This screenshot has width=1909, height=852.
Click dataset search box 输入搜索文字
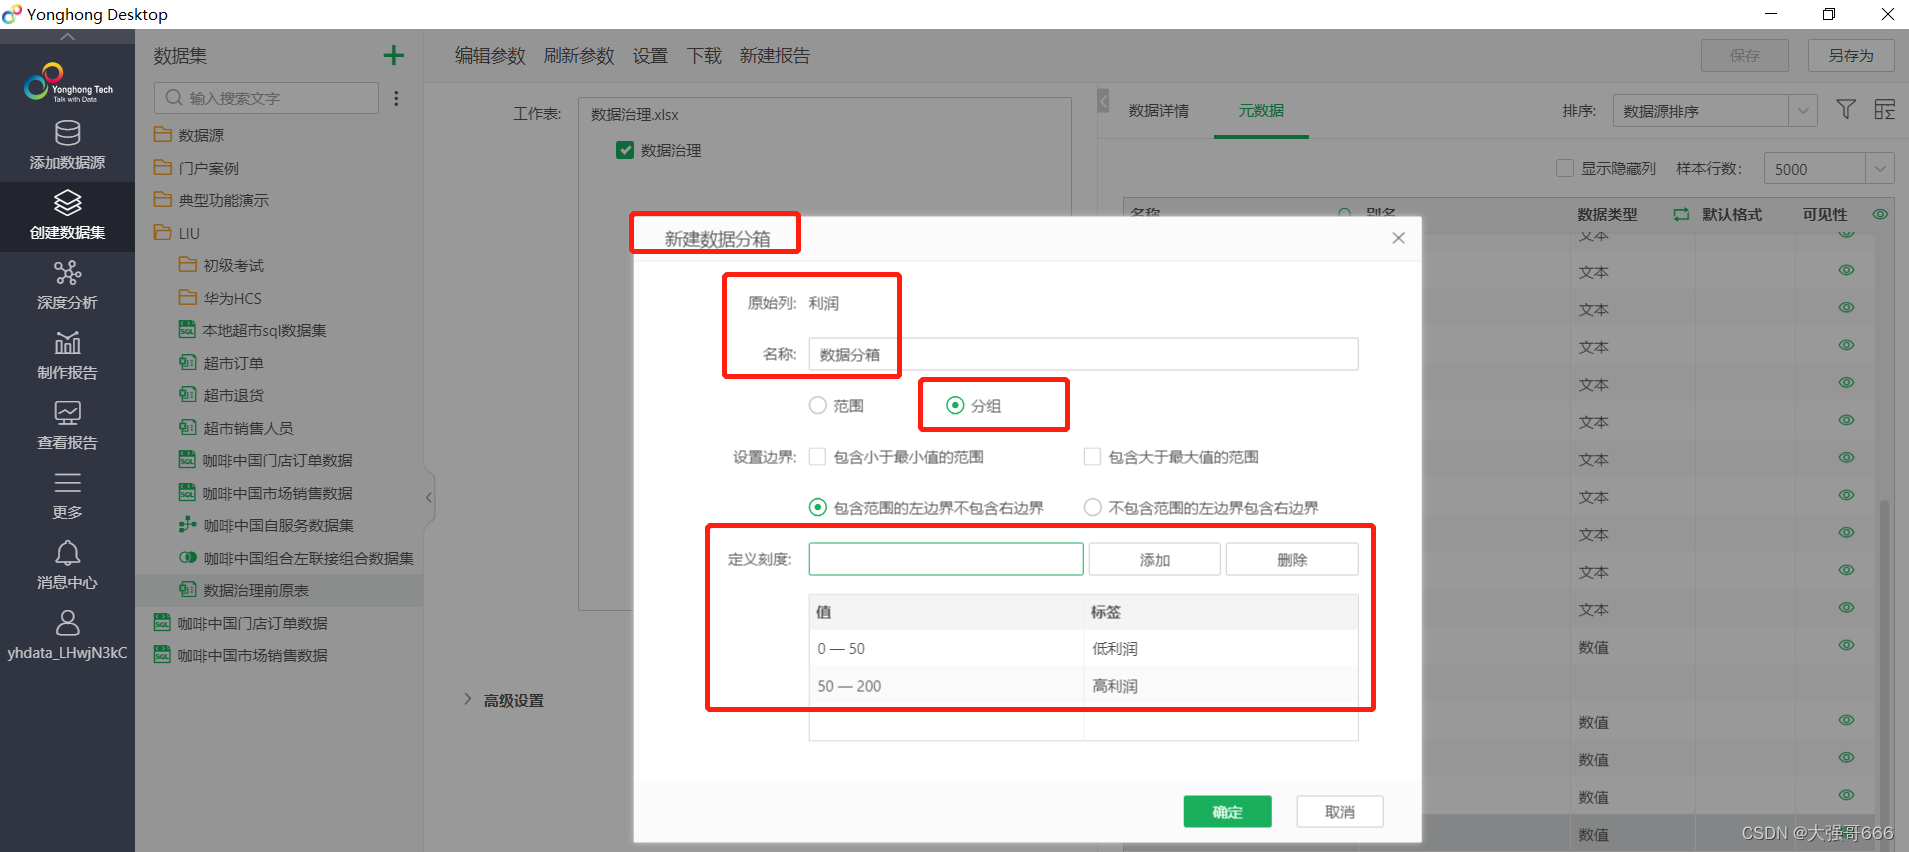[x=266, y=98]
